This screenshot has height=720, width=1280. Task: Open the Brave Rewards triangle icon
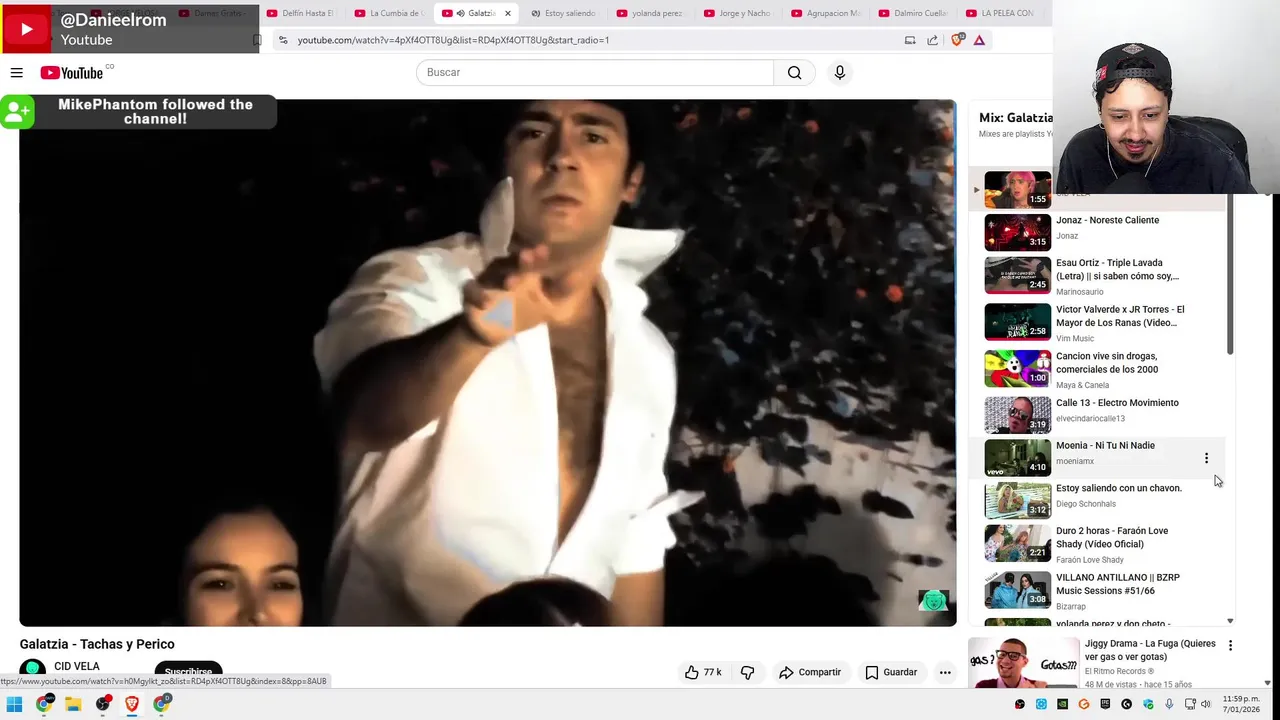(979, 40)
